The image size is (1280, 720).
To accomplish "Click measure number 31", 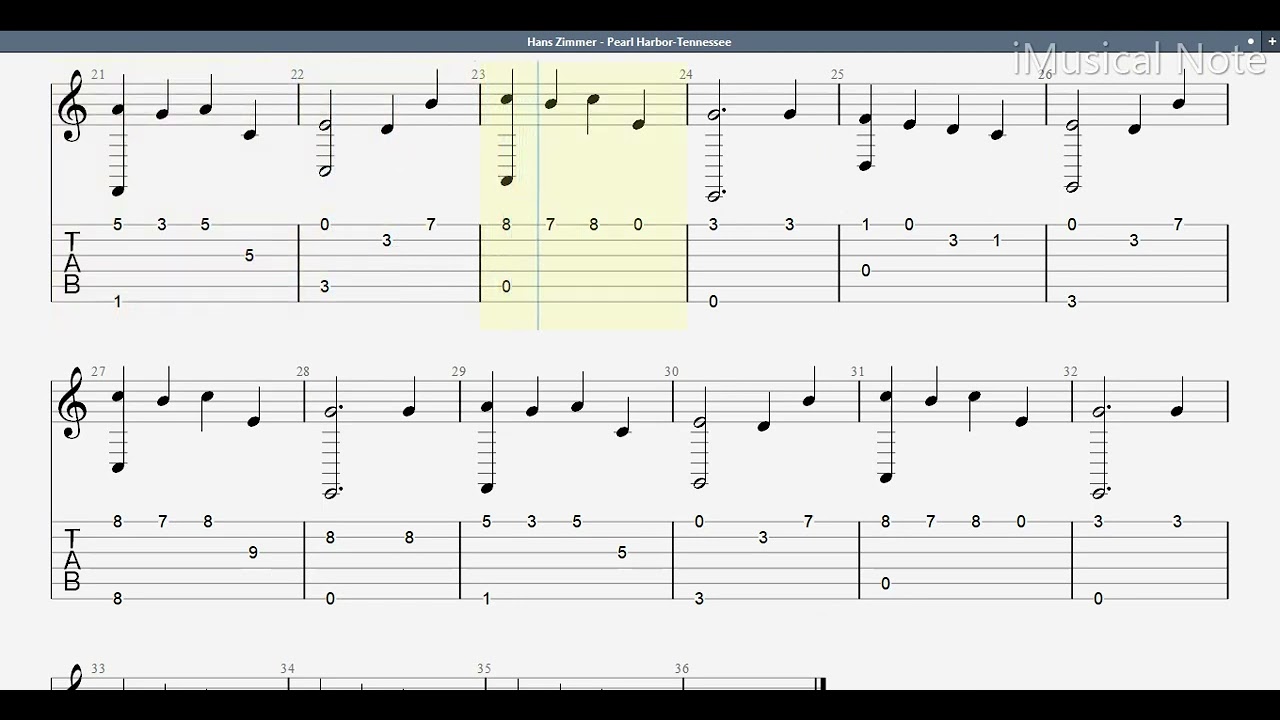I will tap(858, 372).
